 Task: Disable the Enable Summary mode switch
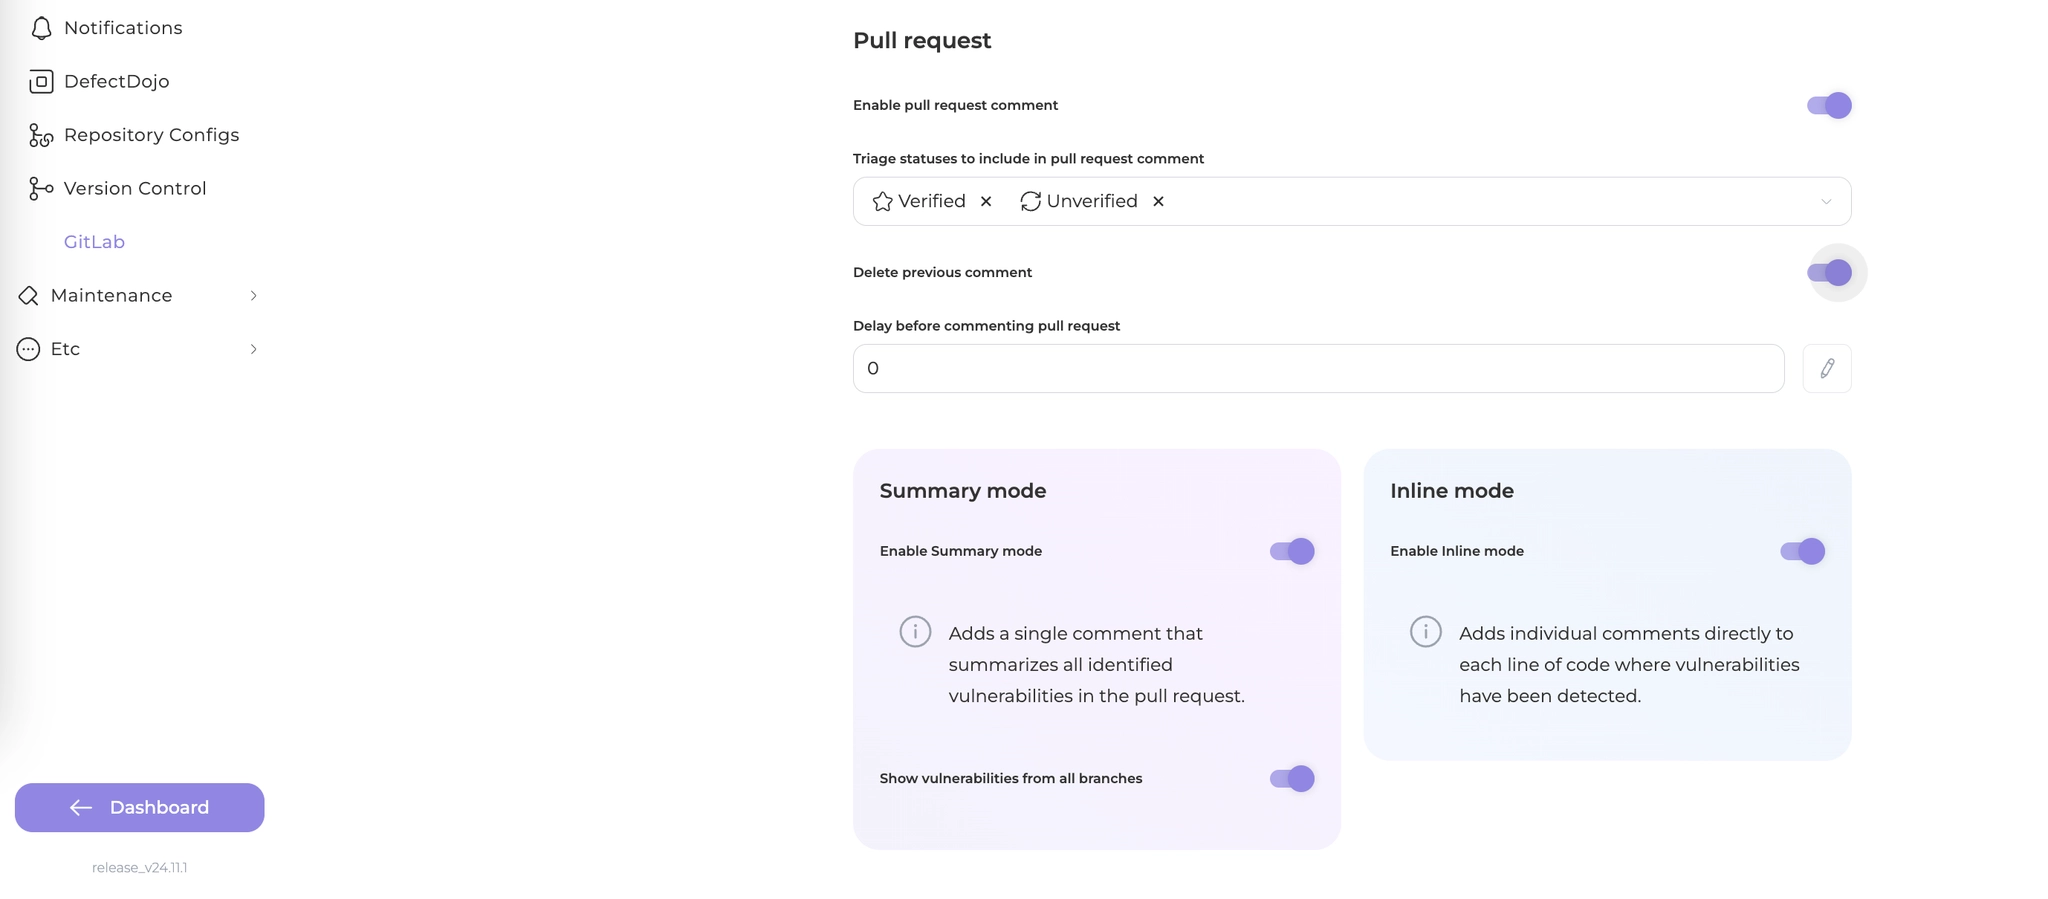pyautogui.click(x=1291, y=552)
